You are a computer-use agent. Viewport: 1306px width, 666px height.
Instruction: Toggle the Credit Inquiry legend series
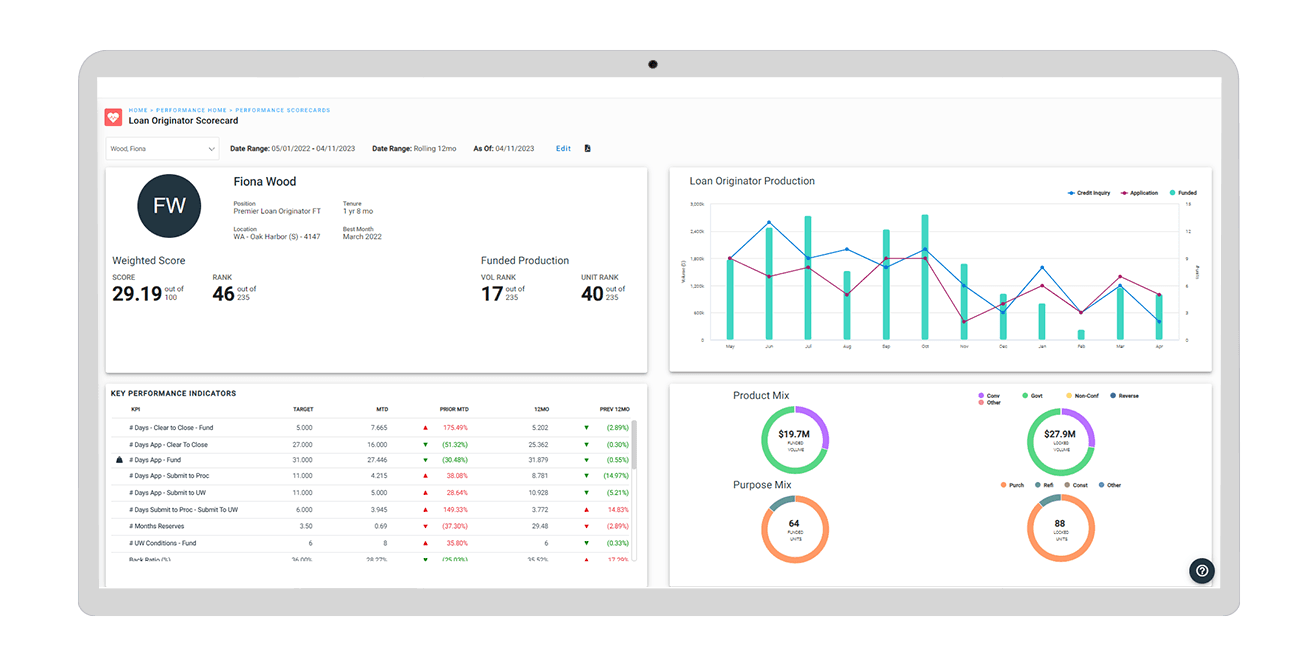pyautogui.click(x=1089, y=193)
